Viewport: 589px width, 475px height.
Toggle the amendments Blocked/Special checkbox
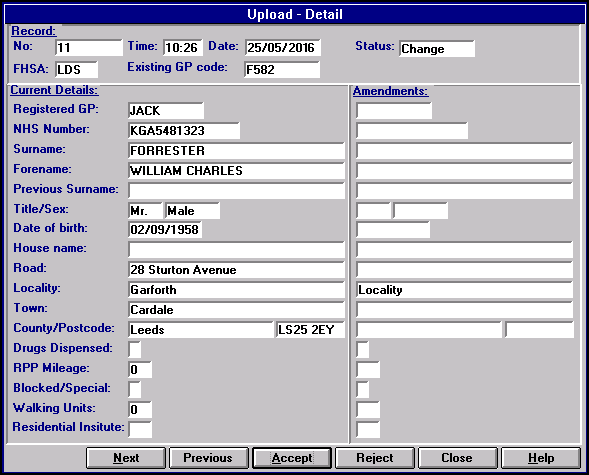coord(362,389)
